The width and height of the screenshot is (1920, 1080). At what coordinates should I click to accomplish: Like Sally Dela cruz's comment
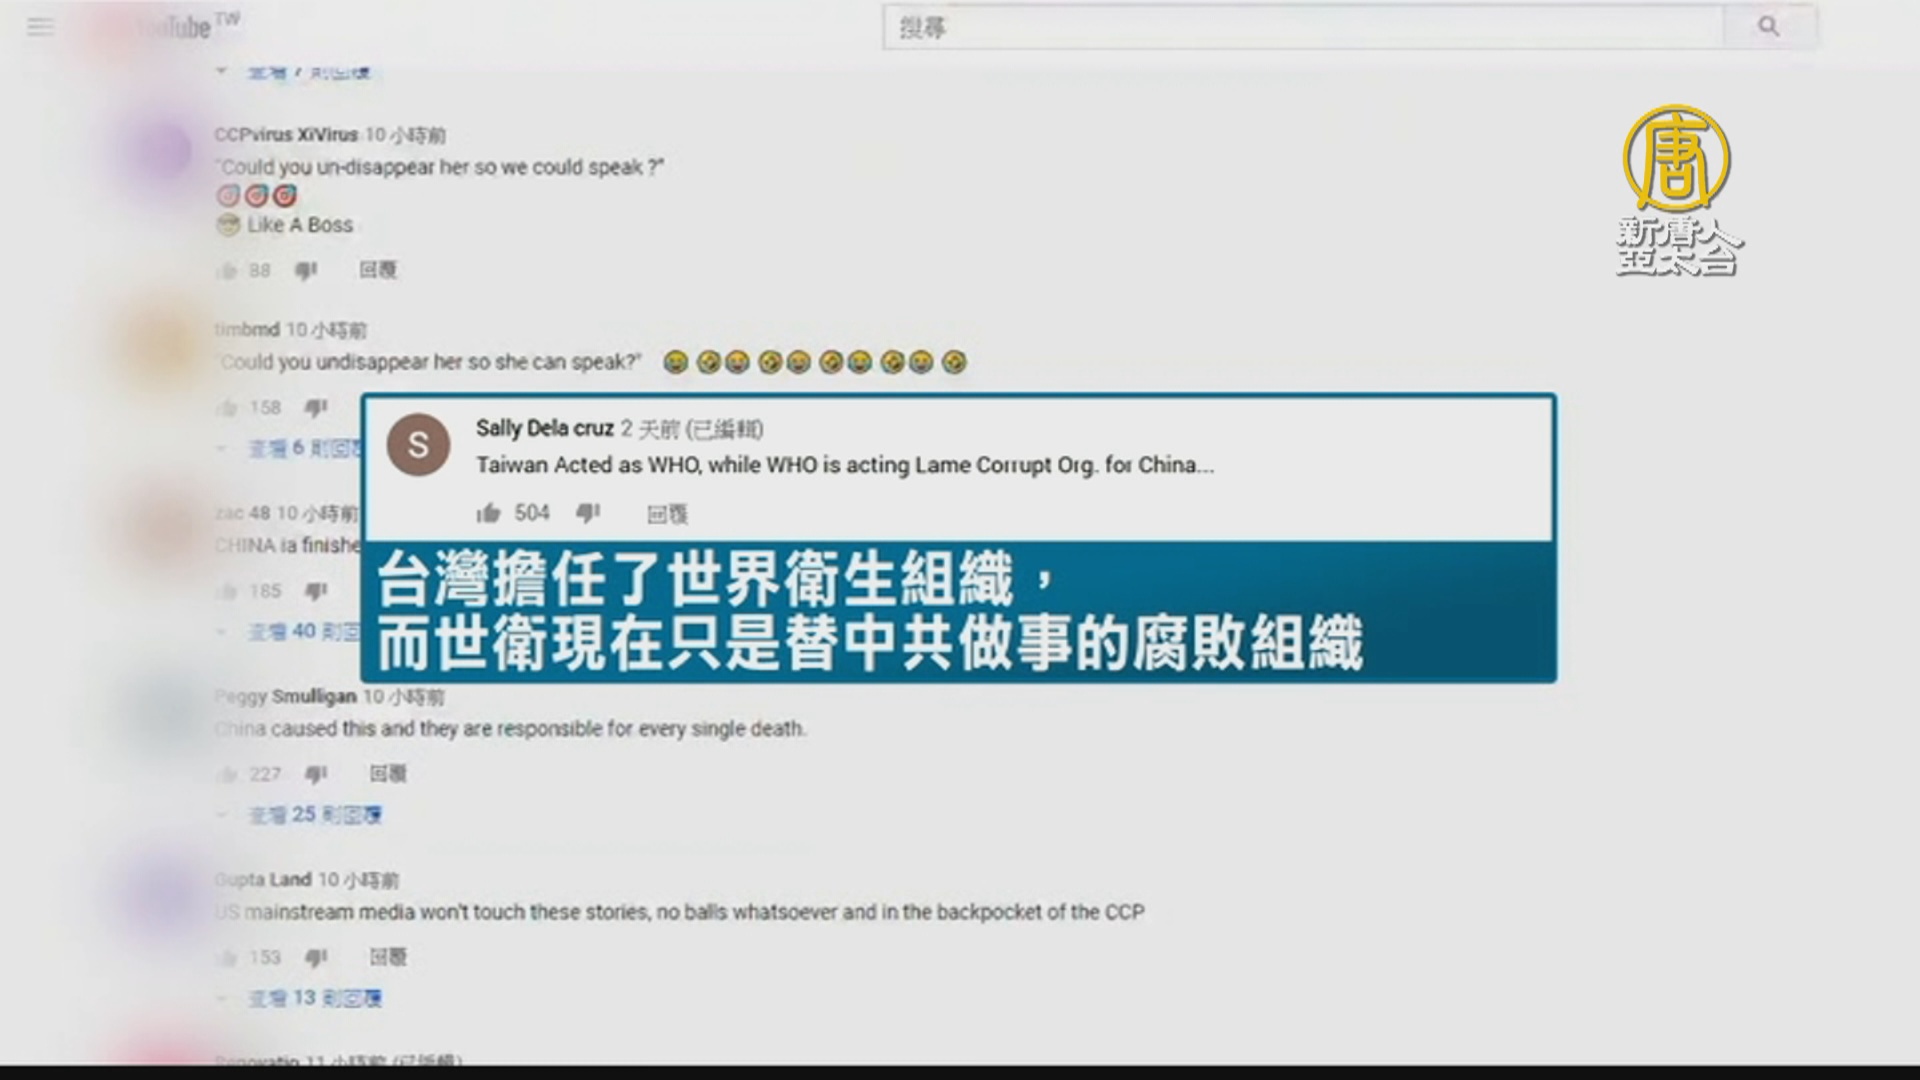tap(488, 514)
